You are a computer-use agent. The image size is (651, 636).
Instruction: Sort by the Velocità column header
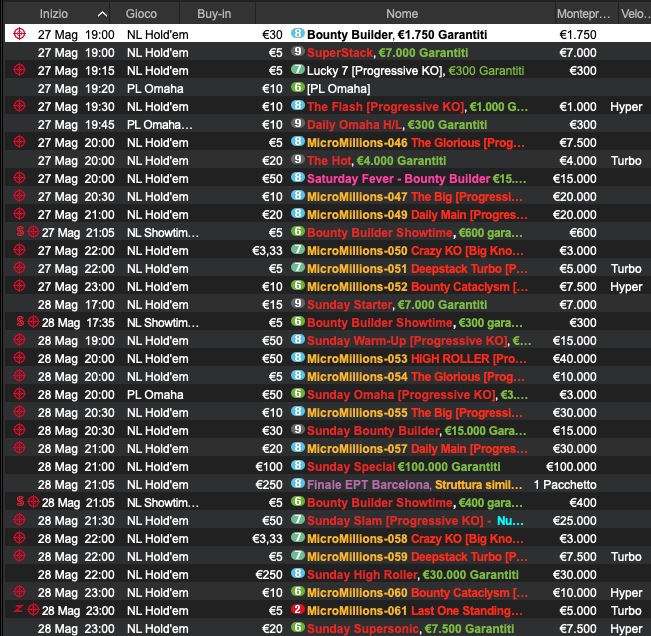pyautogui.click(x=635, y=14)
